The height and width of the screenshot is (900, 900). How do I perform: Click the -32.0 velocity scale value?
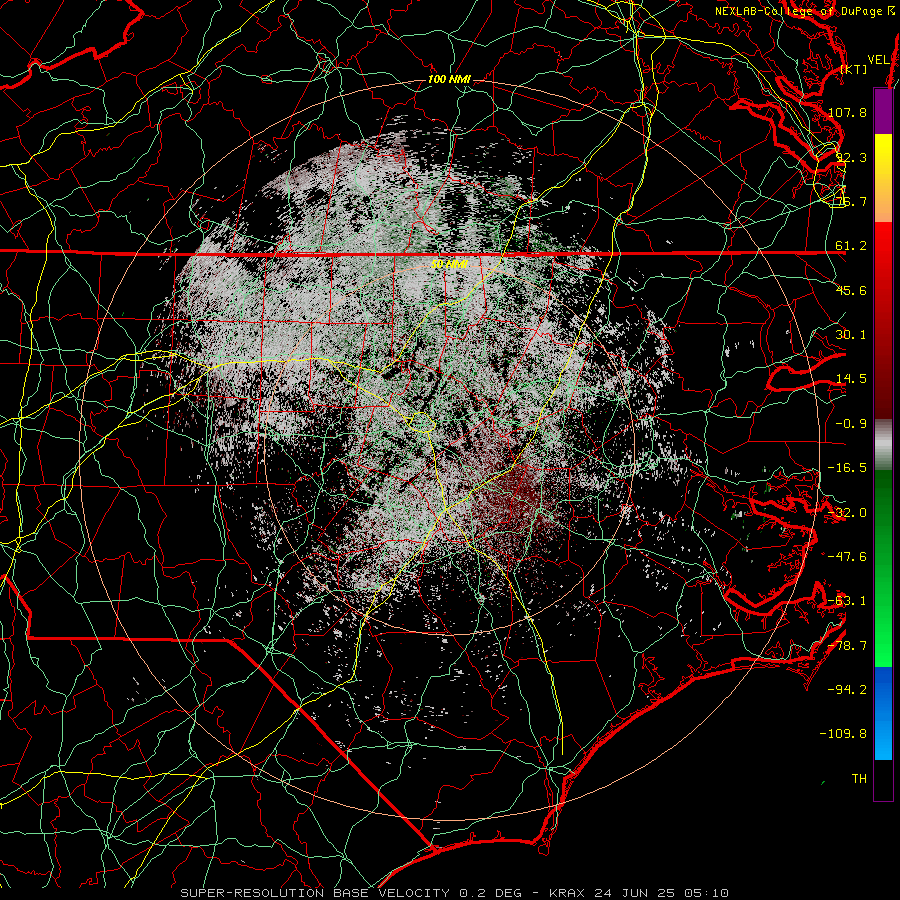click(847, 513)
